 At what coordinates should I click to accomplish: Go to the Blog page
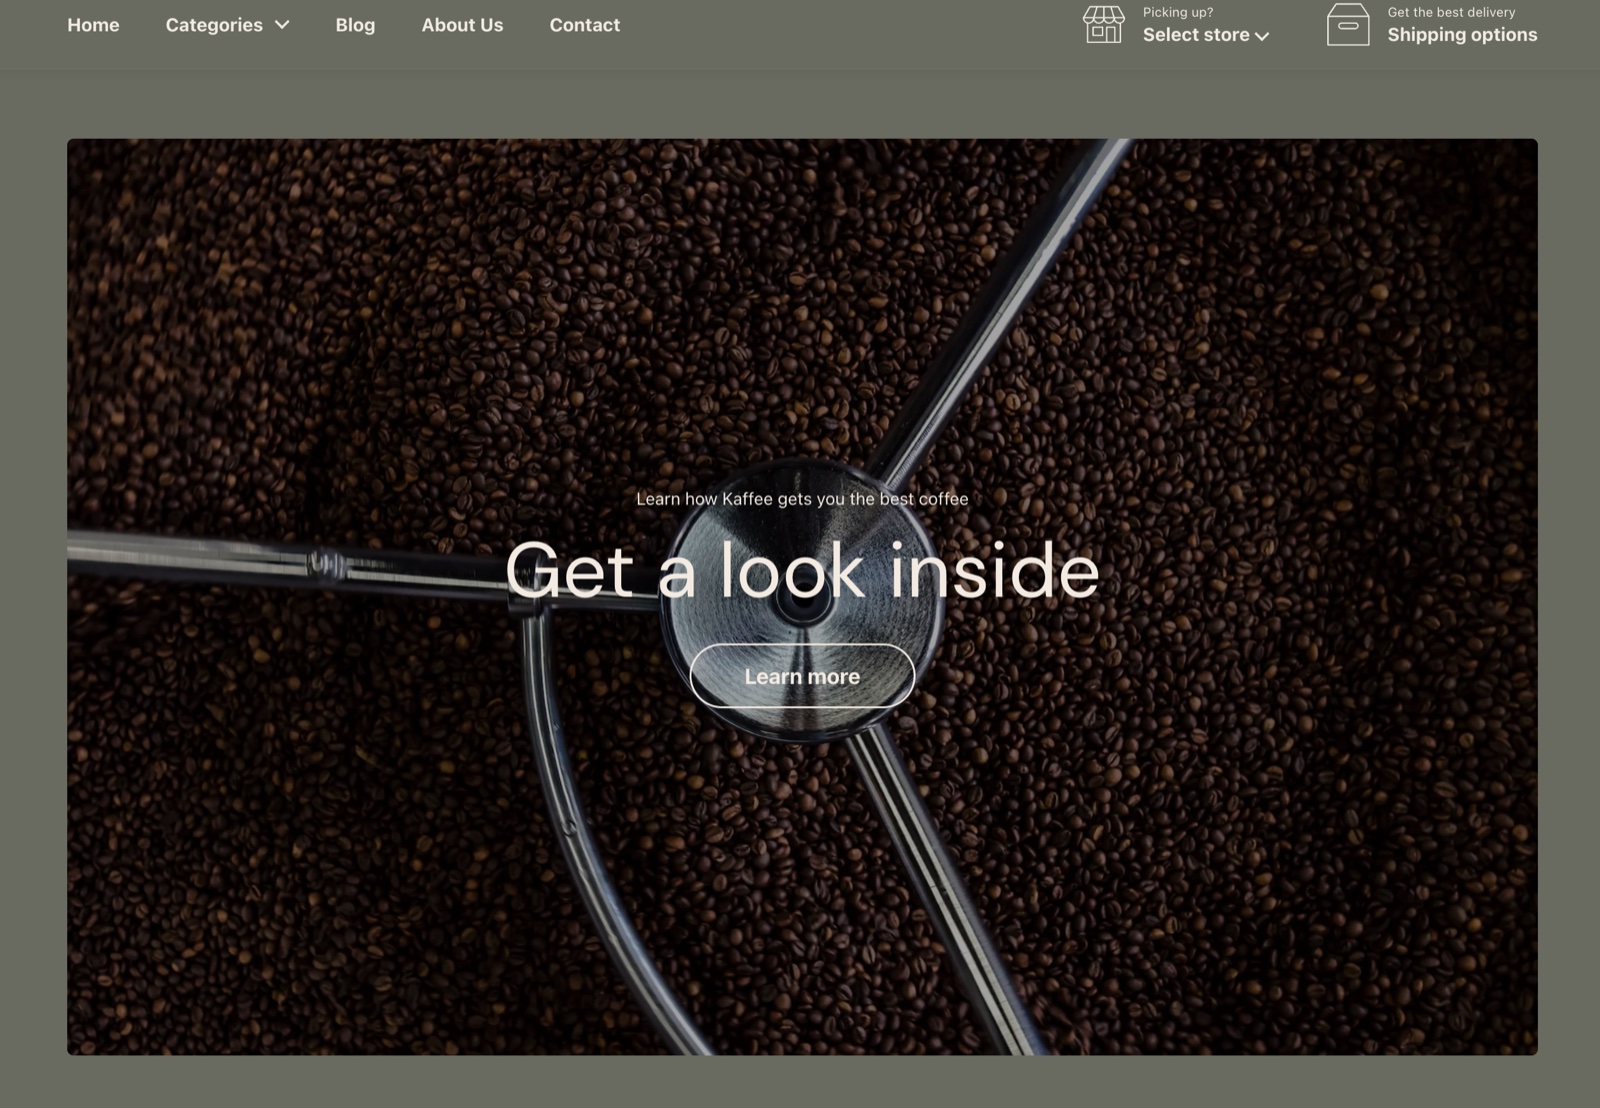(355, 25)
